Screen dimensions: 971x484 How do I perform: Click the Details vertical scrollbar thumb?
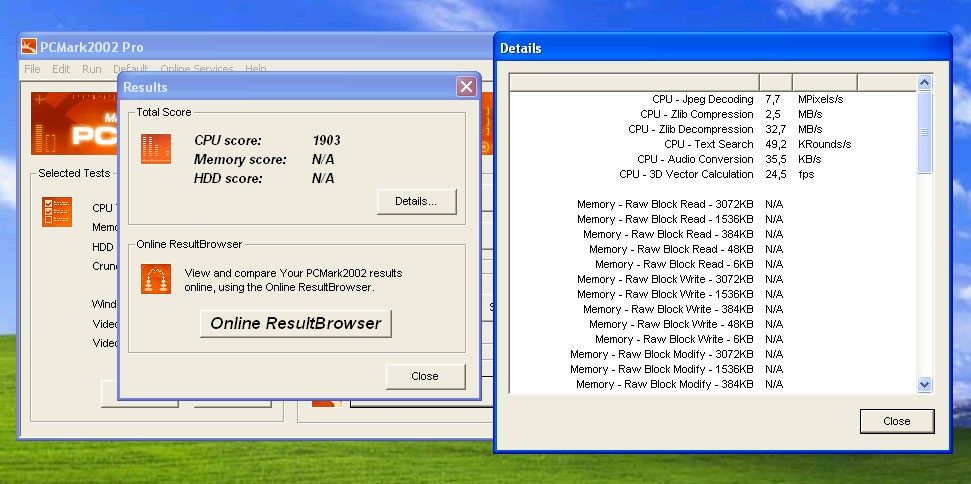(925, 132)
